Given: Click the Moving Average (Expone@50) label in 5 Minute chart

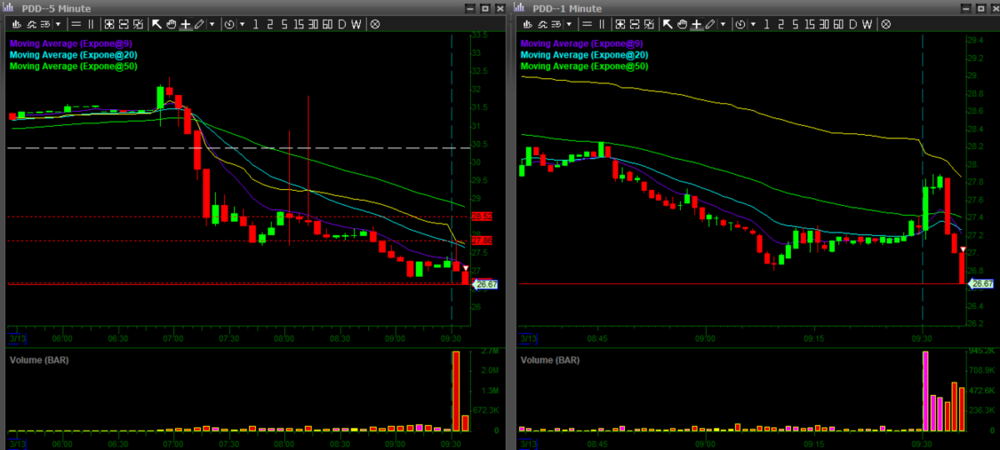Looking at the screenshot, I should pos(73,66).
